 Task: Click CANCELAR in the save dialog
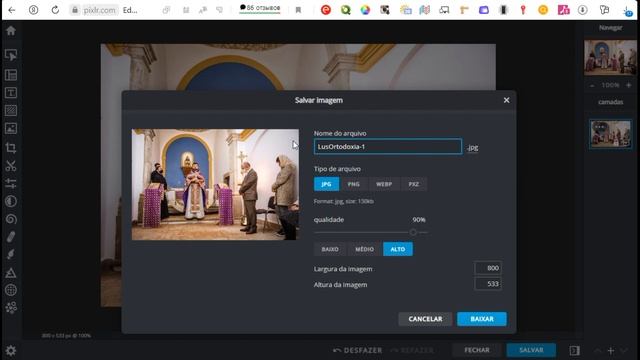[425, 319]
